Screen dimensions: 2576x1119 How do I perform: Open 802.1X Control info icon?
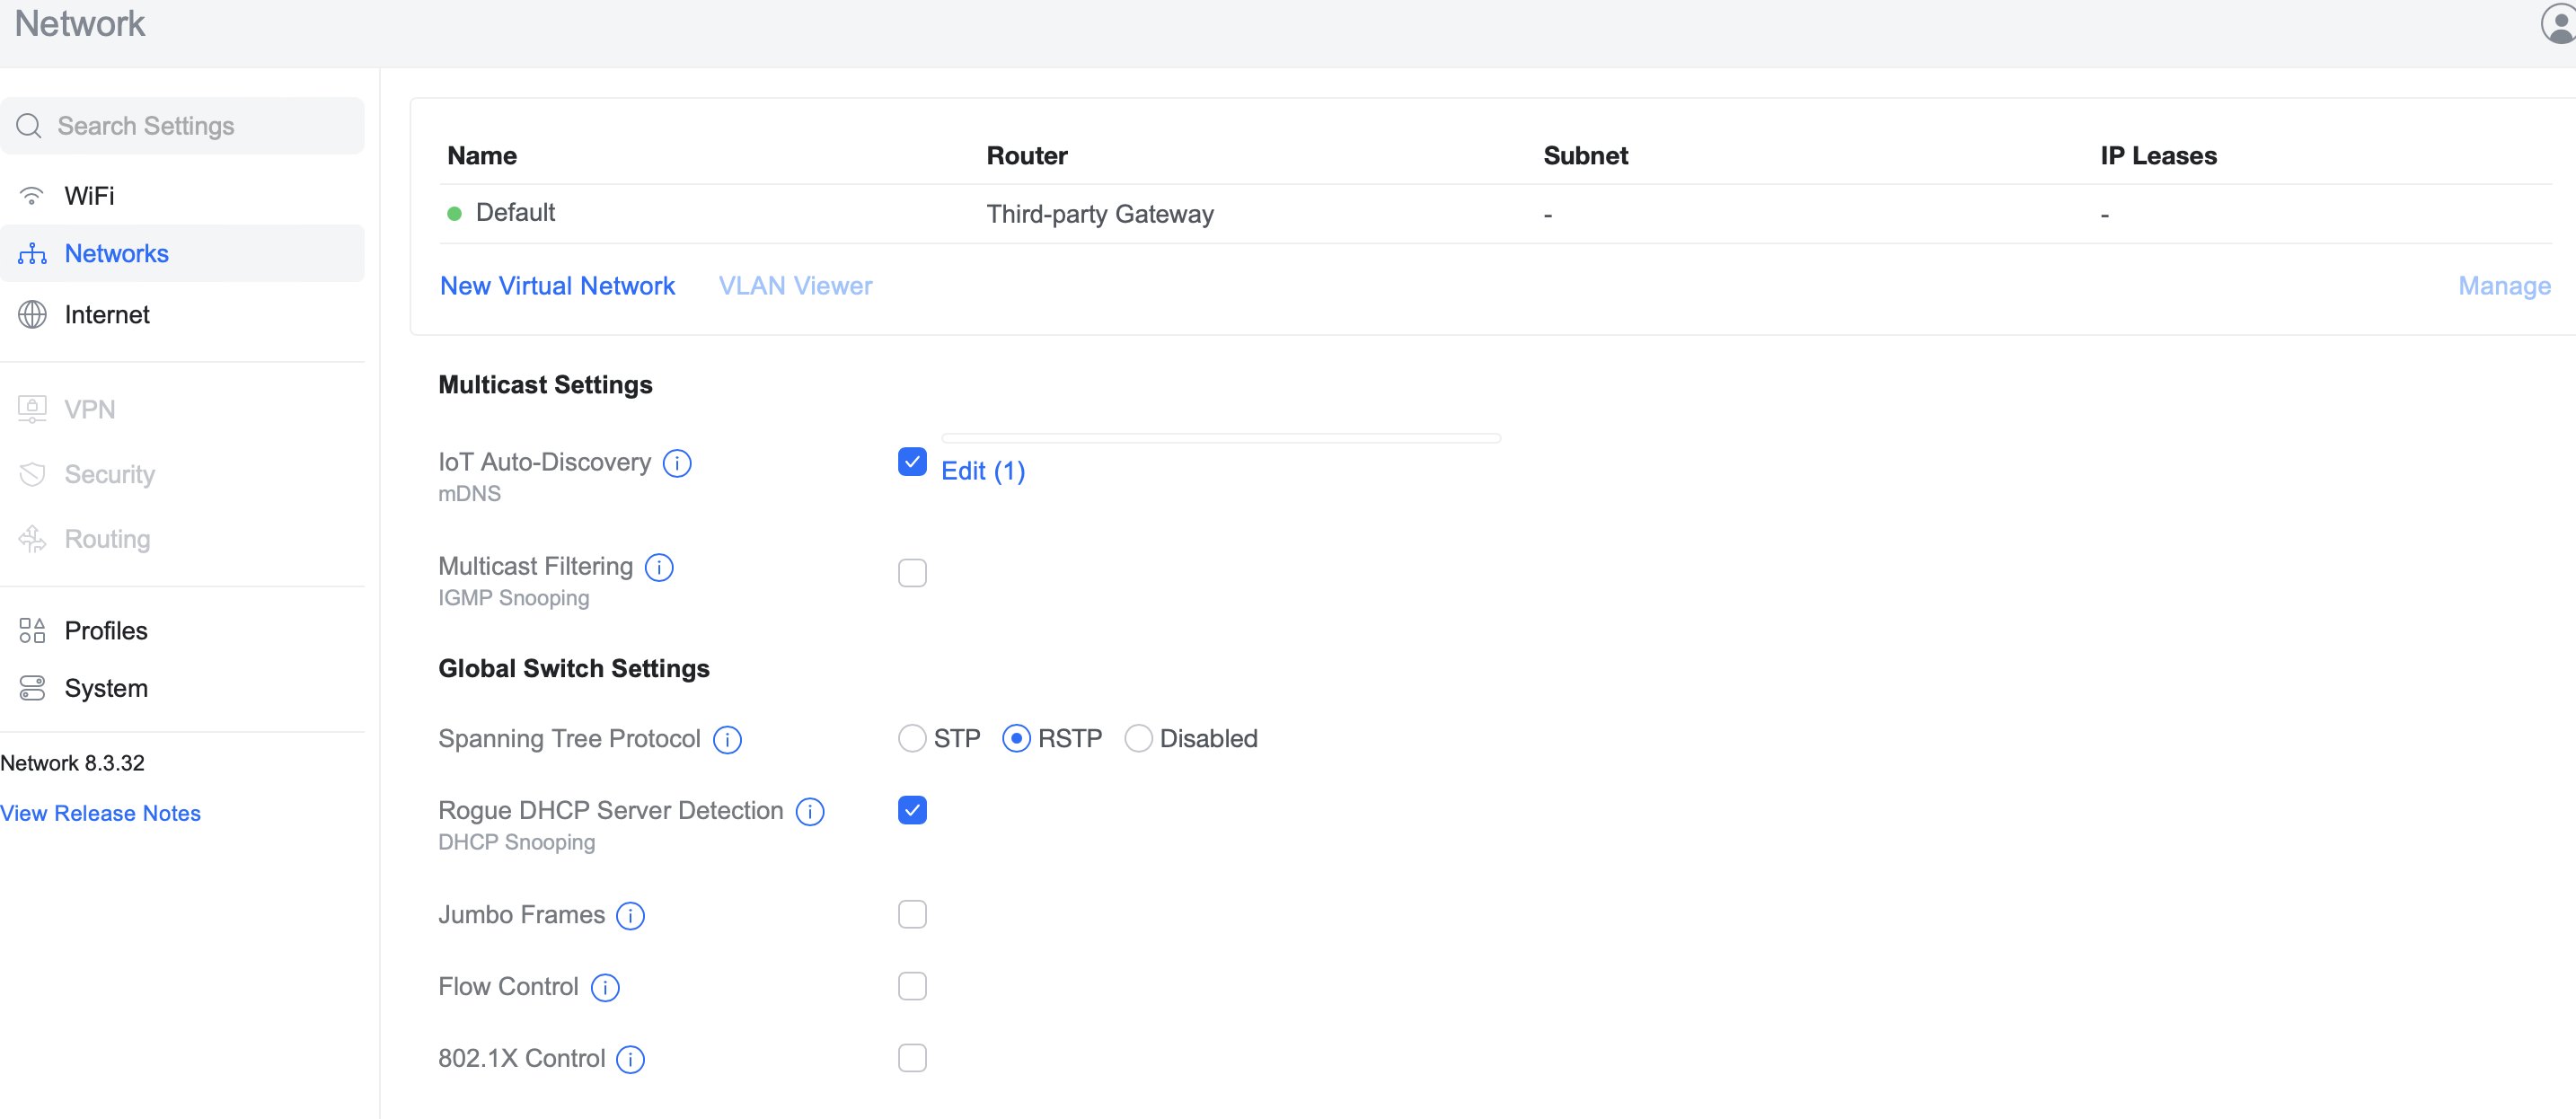tap(630, 1060)
